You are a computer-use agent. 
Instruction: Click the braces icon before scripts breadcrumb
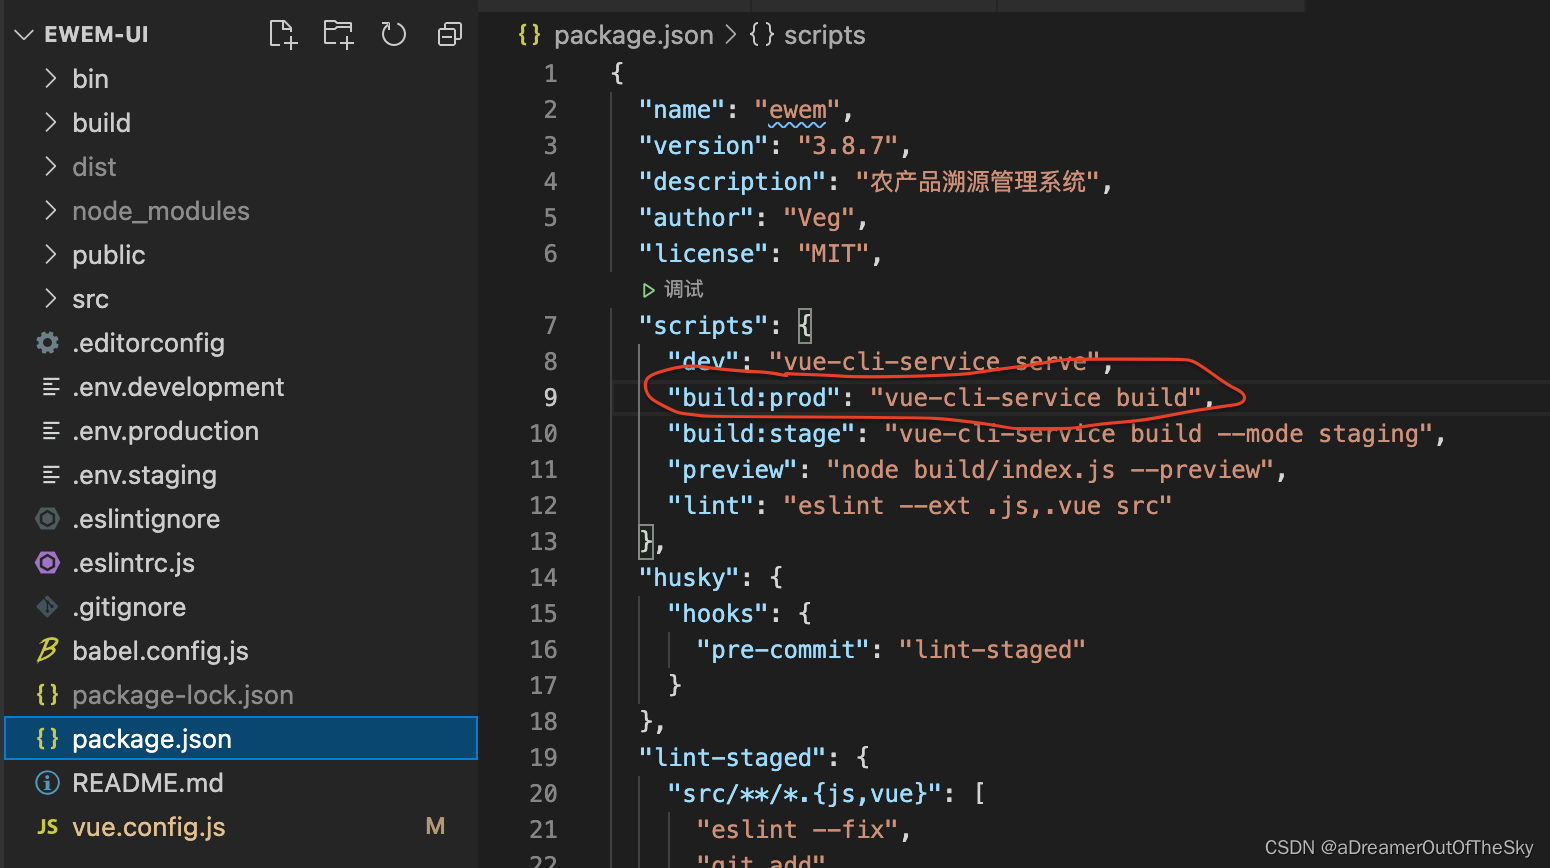pos(761,35)
